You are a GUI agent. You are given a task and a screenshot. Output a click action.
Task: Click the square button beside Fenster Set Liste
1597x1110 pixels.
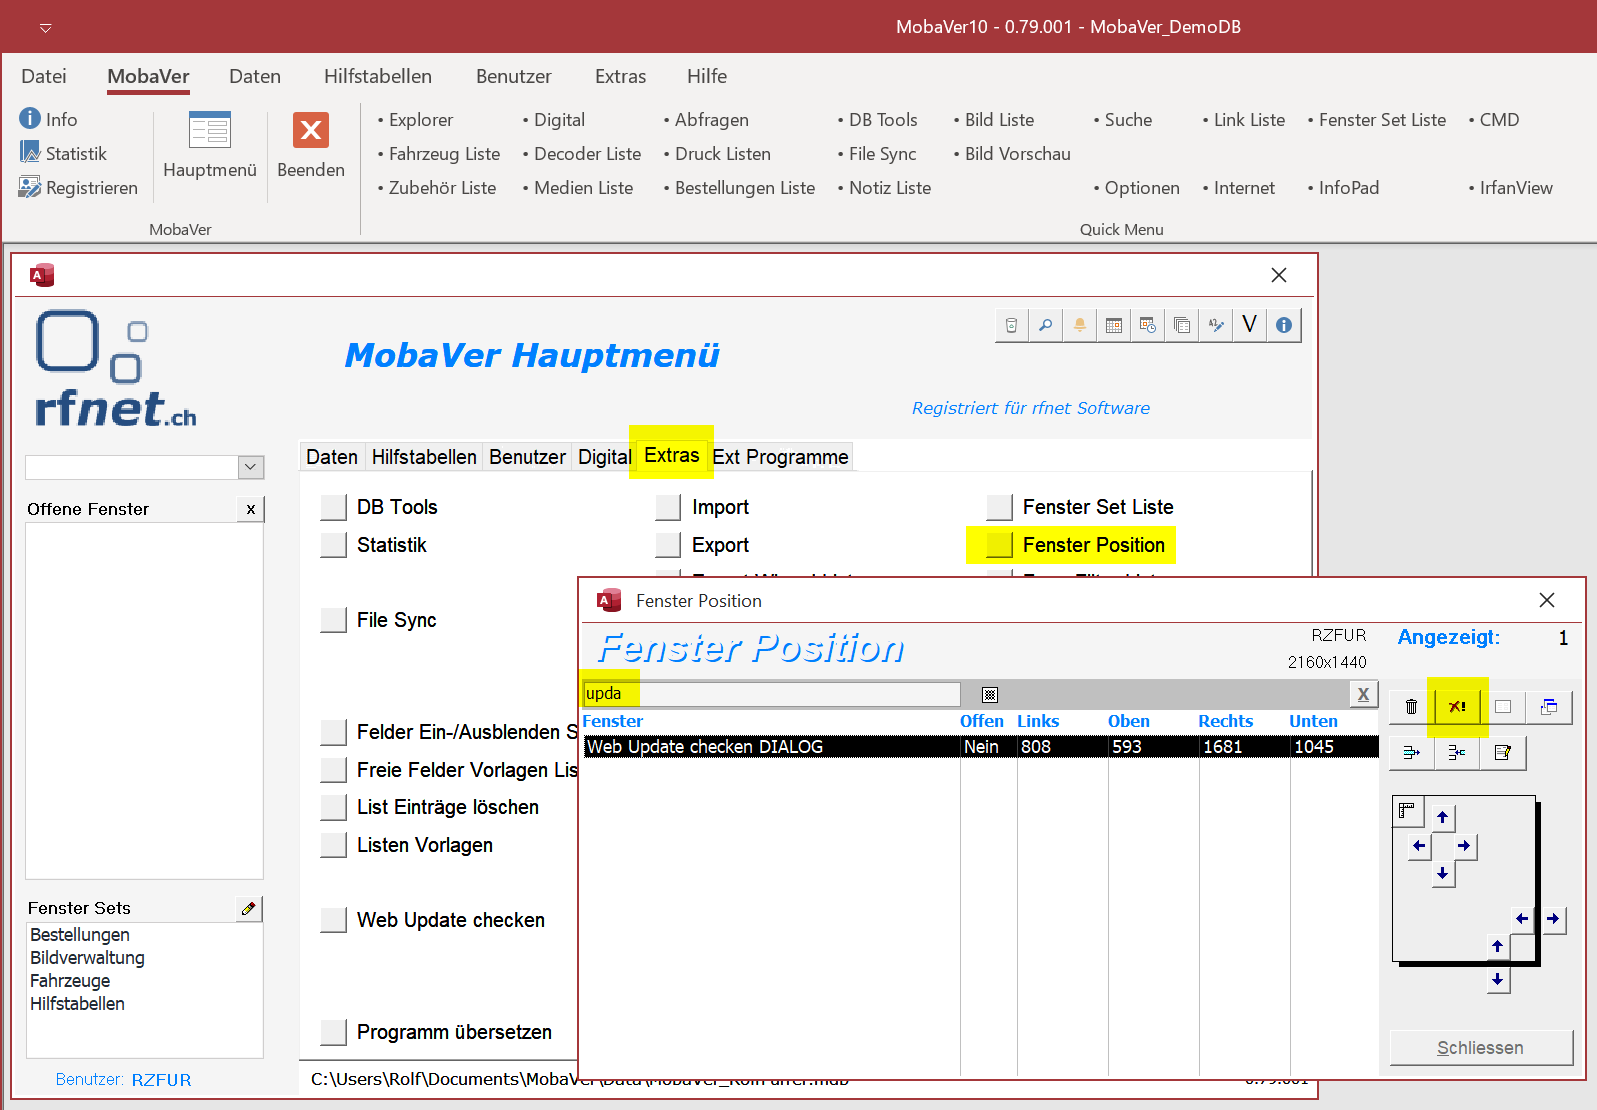point(1000,507)
